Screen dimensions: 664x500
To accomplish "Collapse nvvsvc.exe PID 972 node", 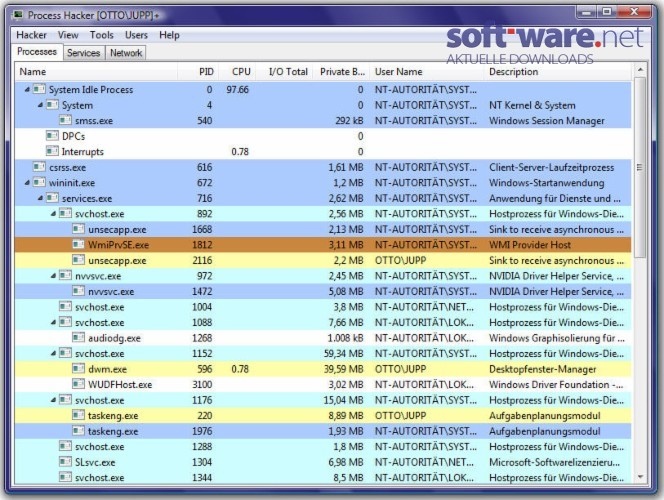I will coord(53,276).
